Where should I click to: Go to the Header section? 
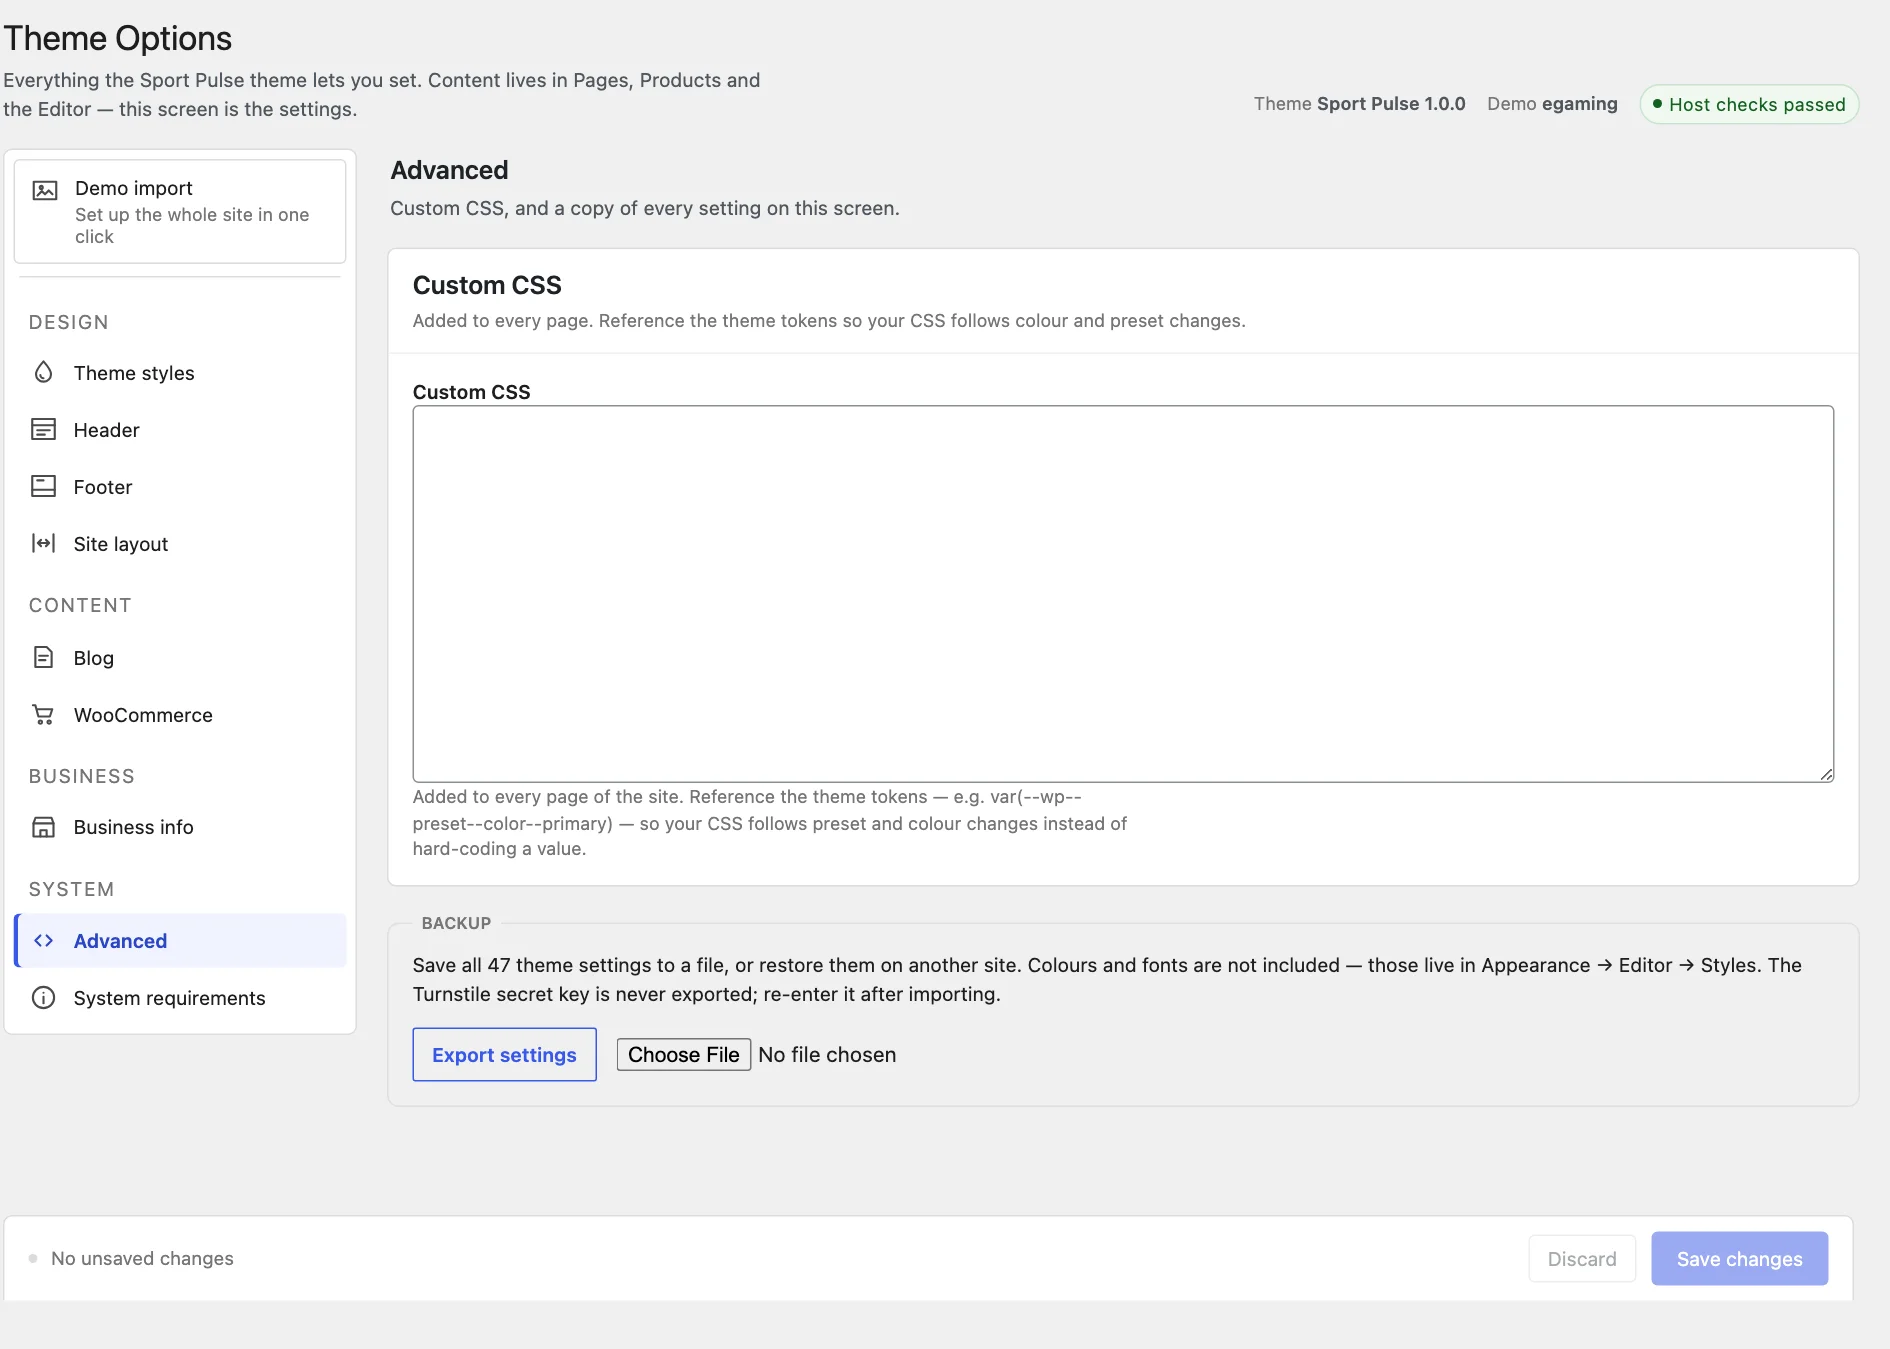[x=180, y=430]
